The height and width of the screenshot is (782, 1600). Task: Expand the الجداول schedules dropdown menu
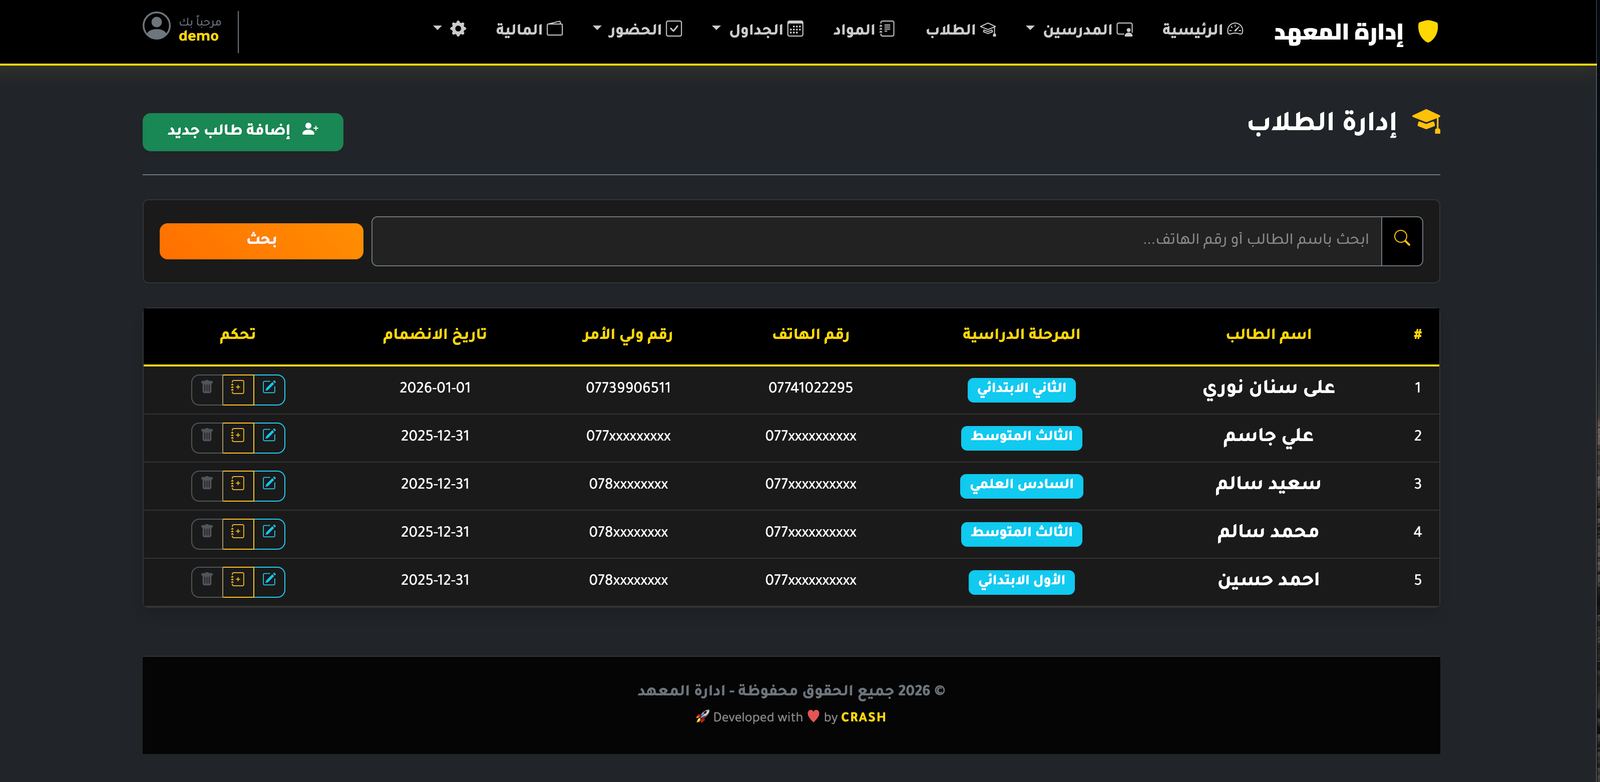pyautogui.click(x=757, y=29)
